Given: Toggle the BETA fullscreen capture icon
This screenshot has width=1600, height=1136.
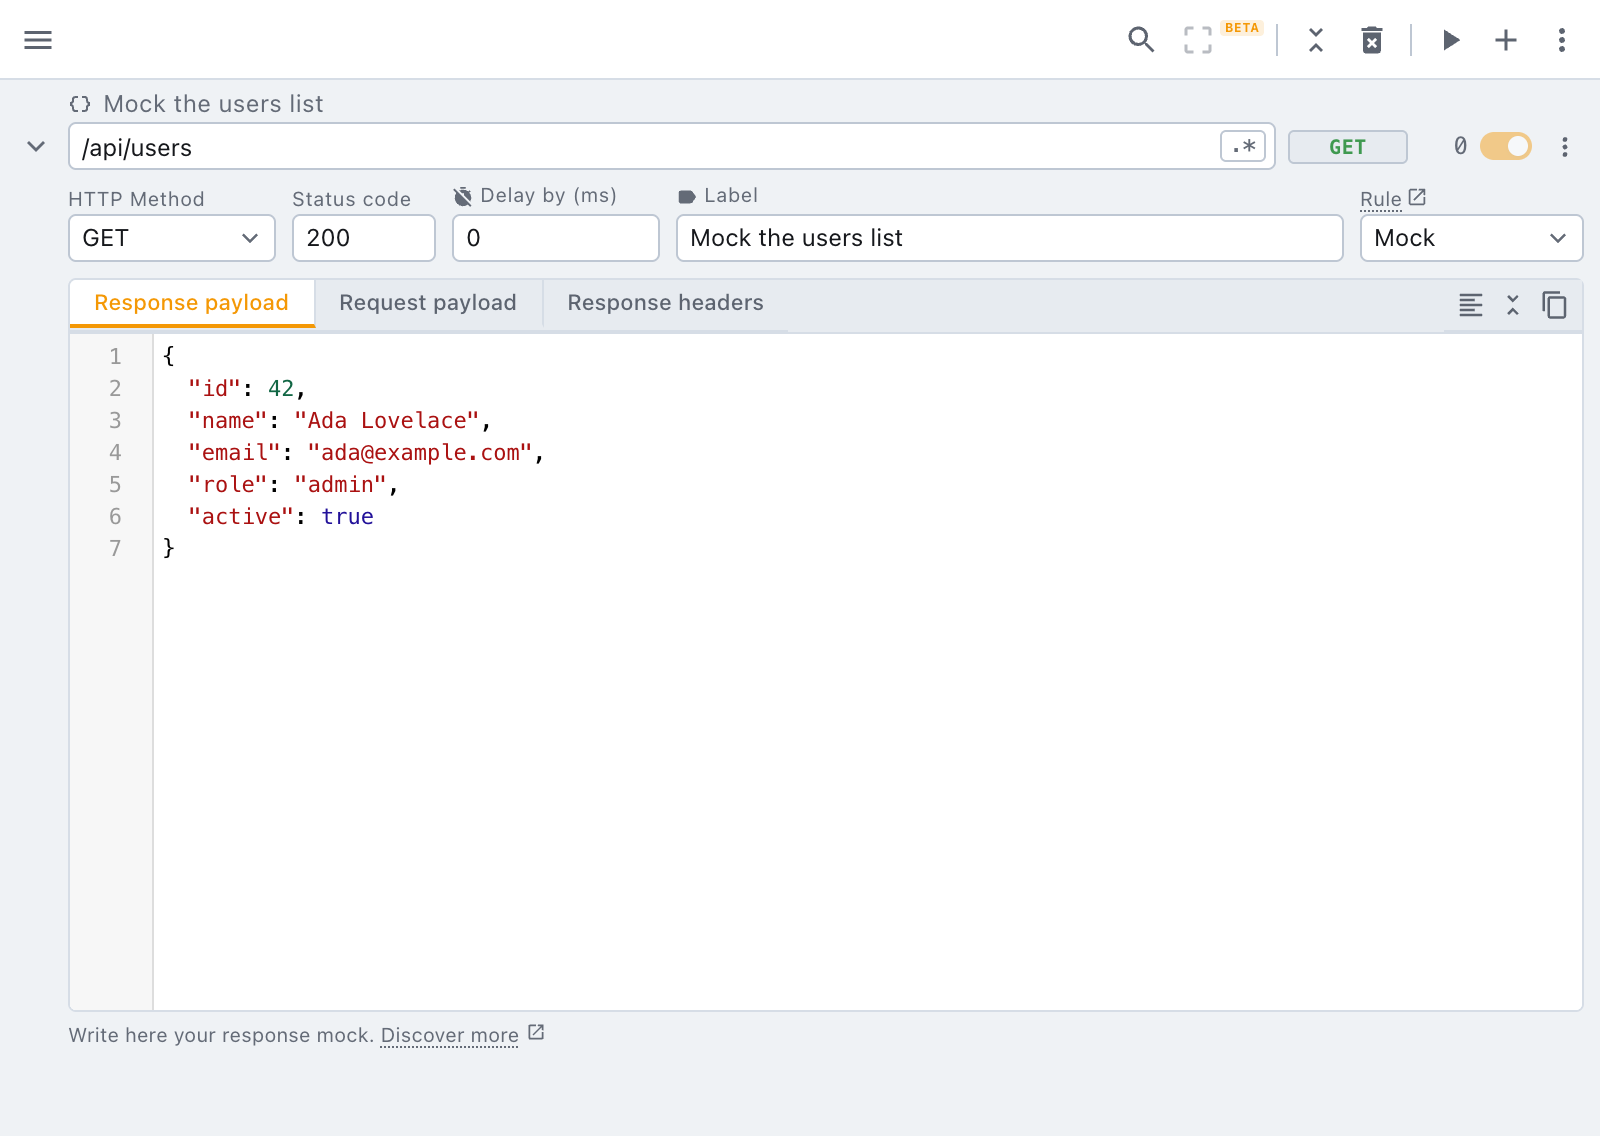Looking at the screenshot, I should tap(1198, 40).
